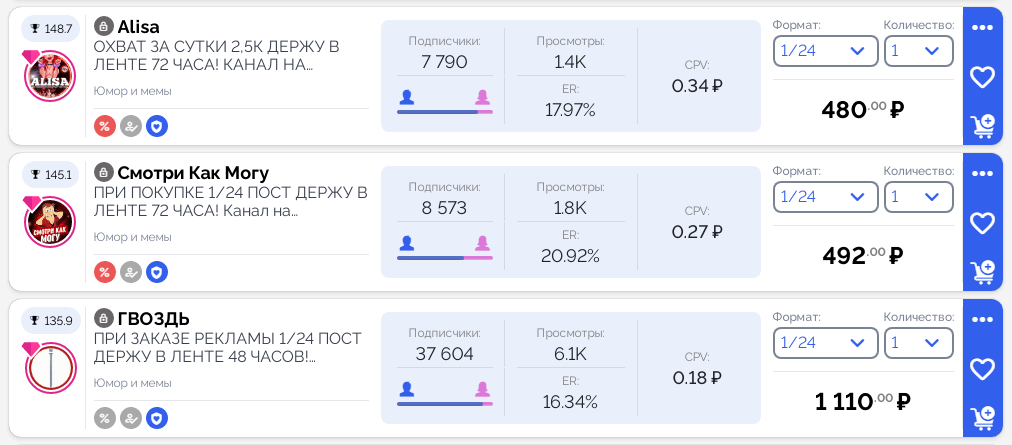Click gray percent badge for ГВОЗДЬ
The width and height of the screenshot is (1012, 445).
(x=105, y=418)
